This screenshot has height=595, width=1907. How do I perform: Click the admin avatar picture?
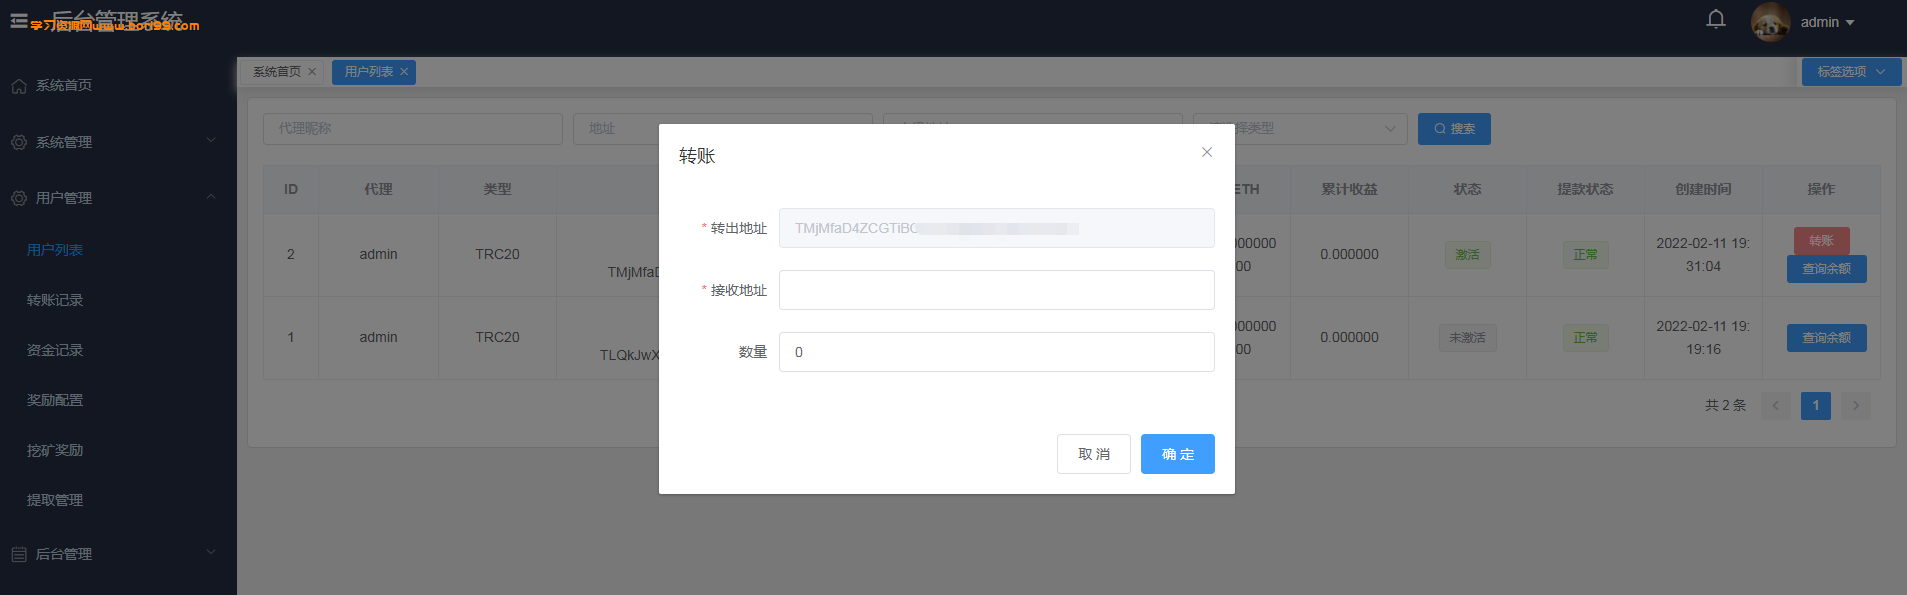pos(1771,22)
